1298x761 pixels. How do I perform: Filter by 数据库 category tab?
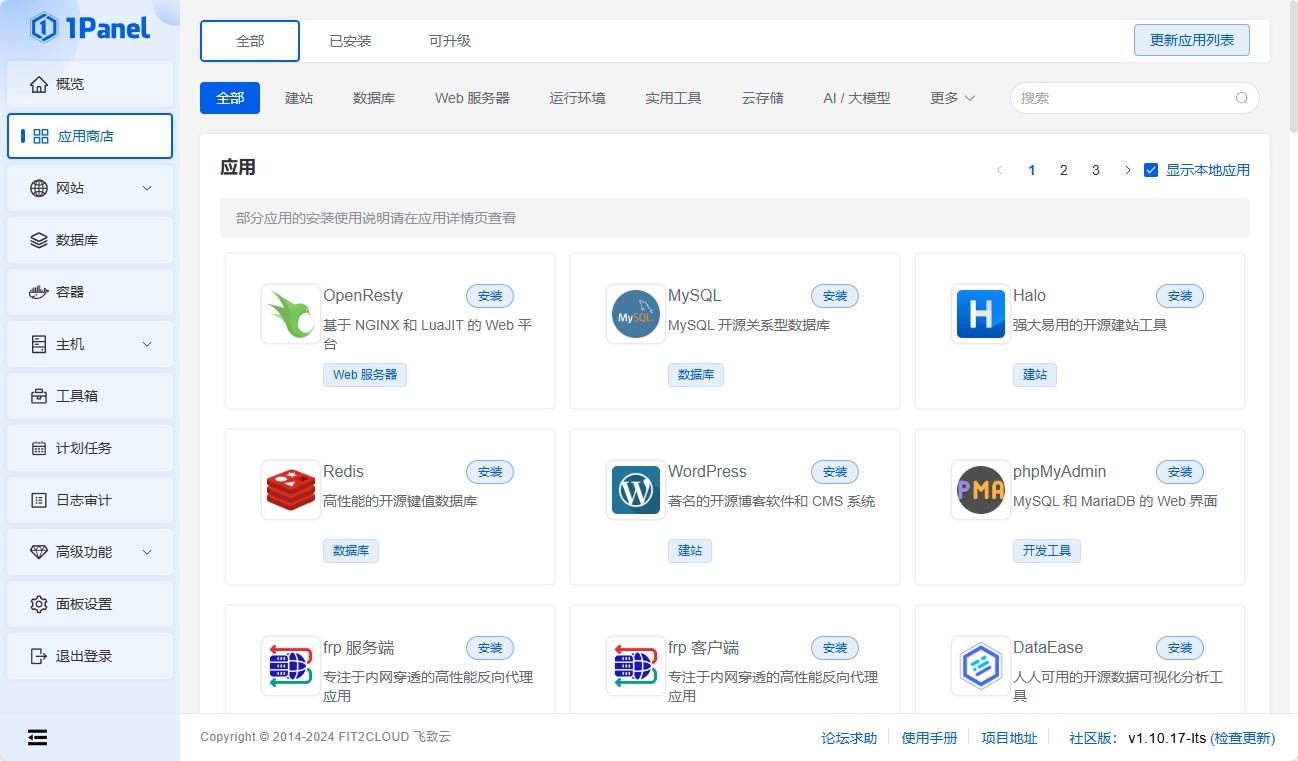tap(374, 98)
